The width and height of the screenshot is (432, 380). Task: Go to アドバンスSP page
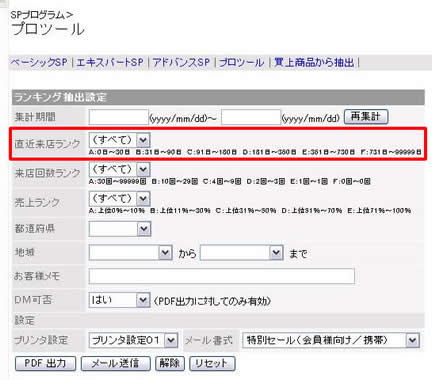click(x=181, y=62)
